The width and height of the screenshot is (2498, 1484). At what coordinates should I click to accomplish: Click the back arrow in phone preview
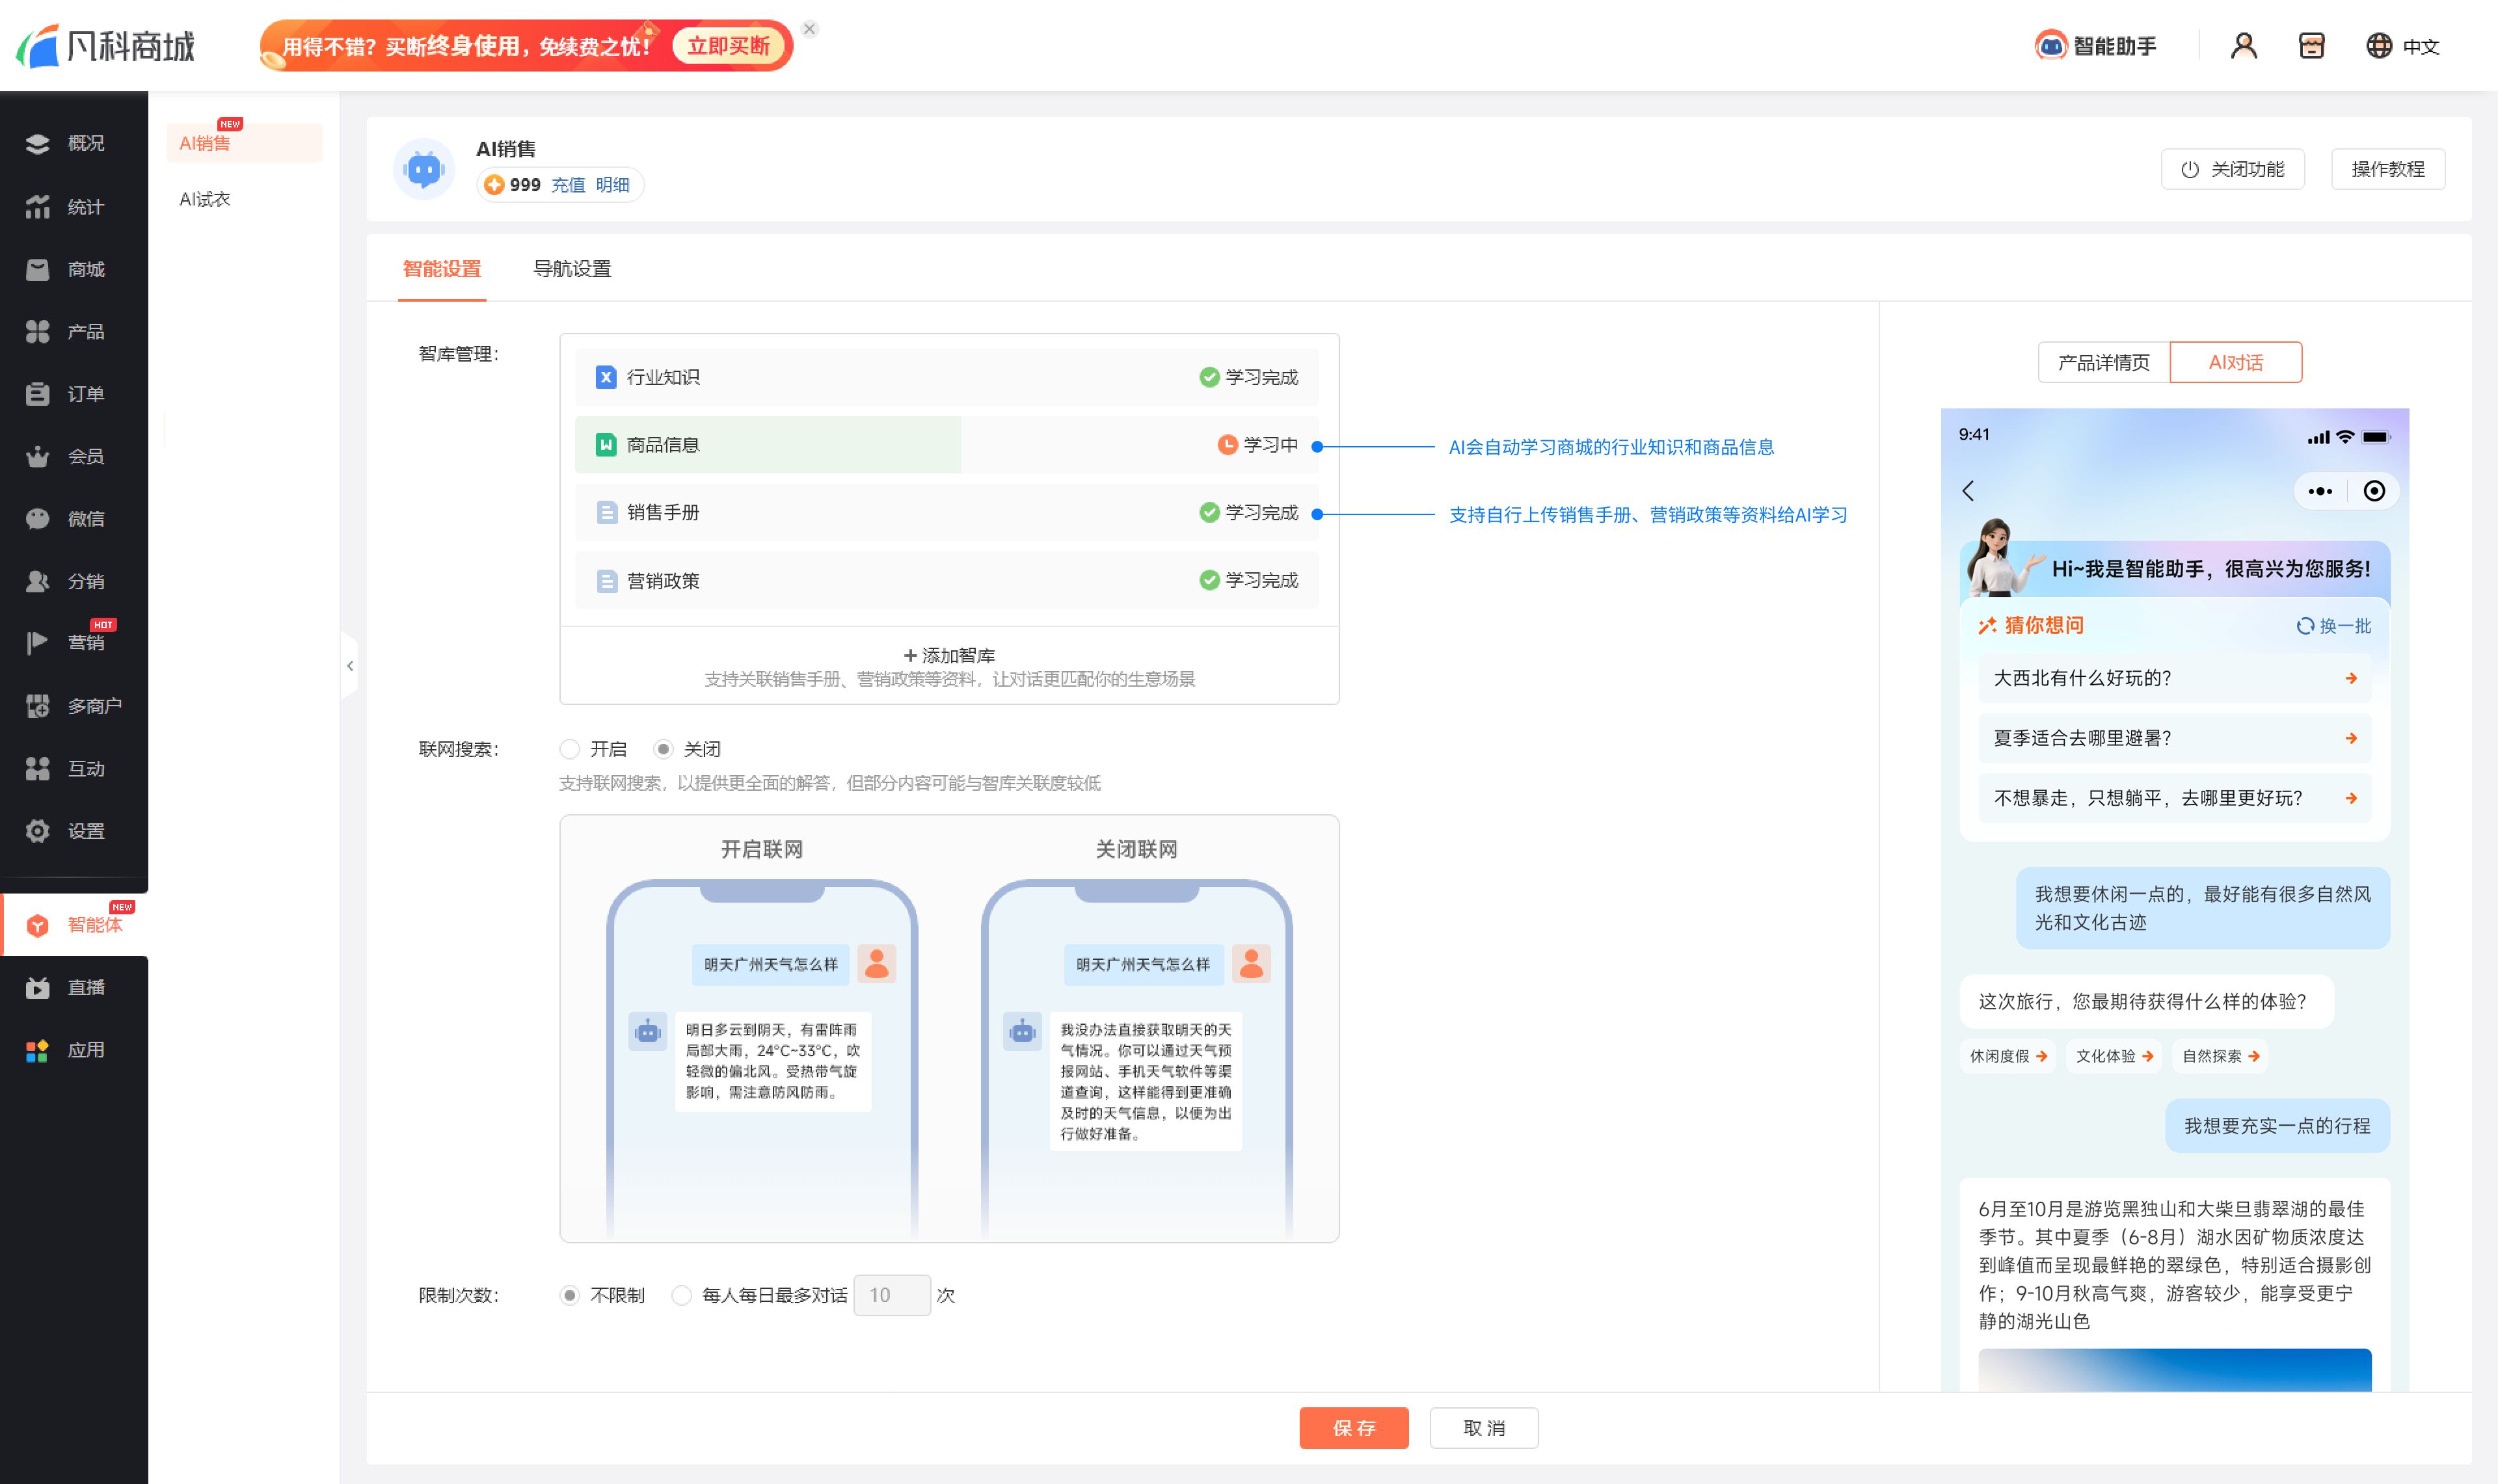pos(1968,491)
